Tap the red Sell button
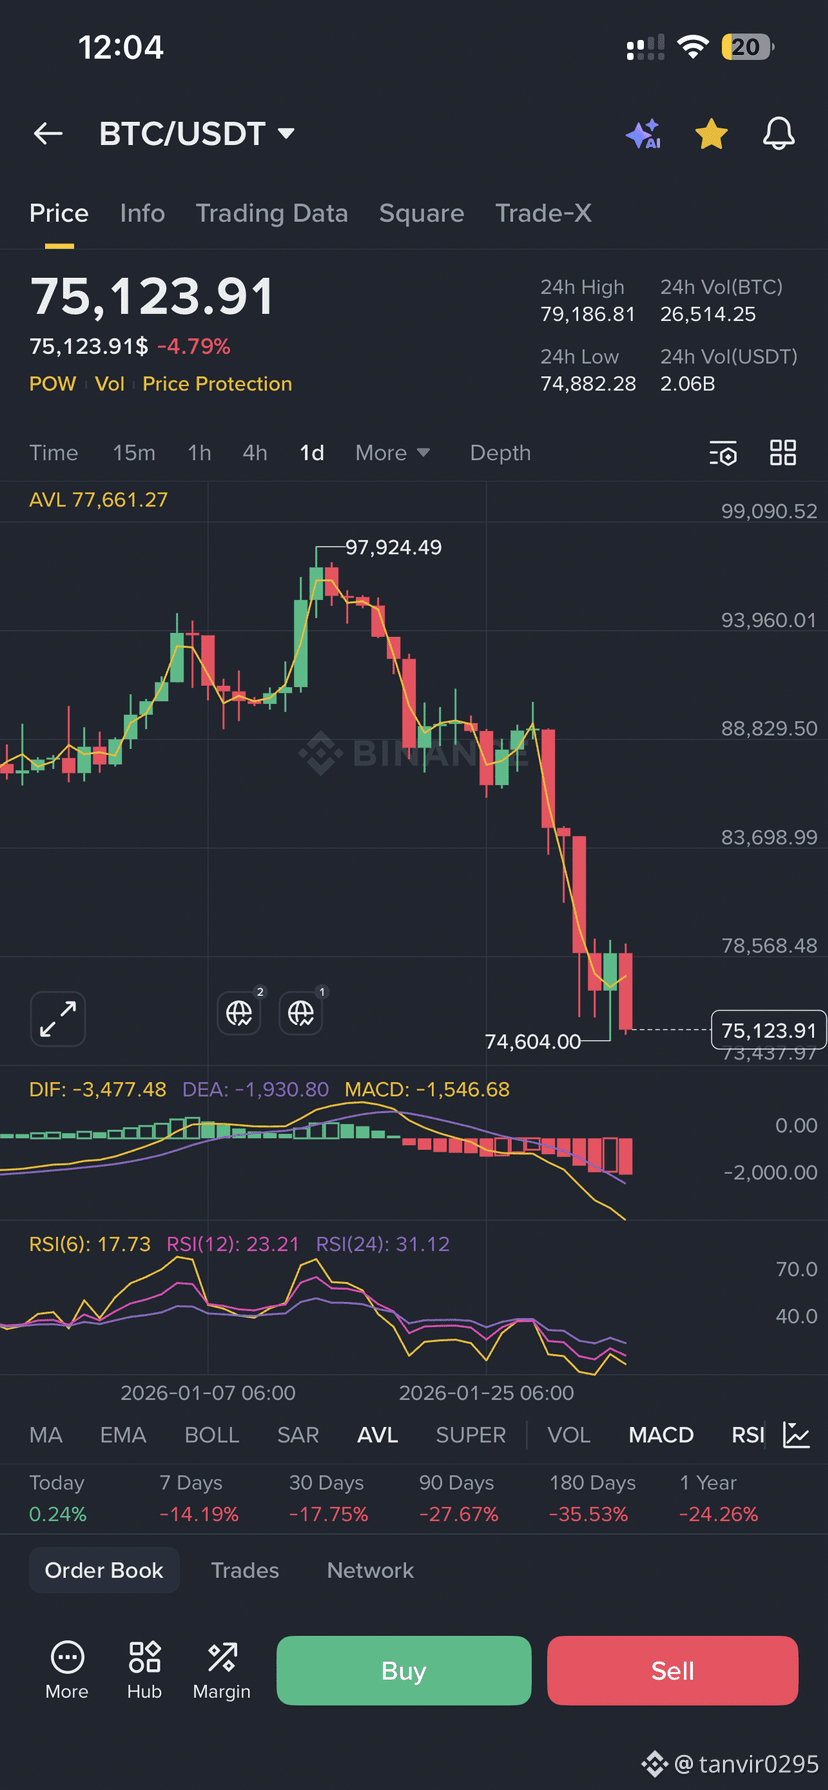The height and width of the screenshot is (1790, 828). (x=672, y=1670)
